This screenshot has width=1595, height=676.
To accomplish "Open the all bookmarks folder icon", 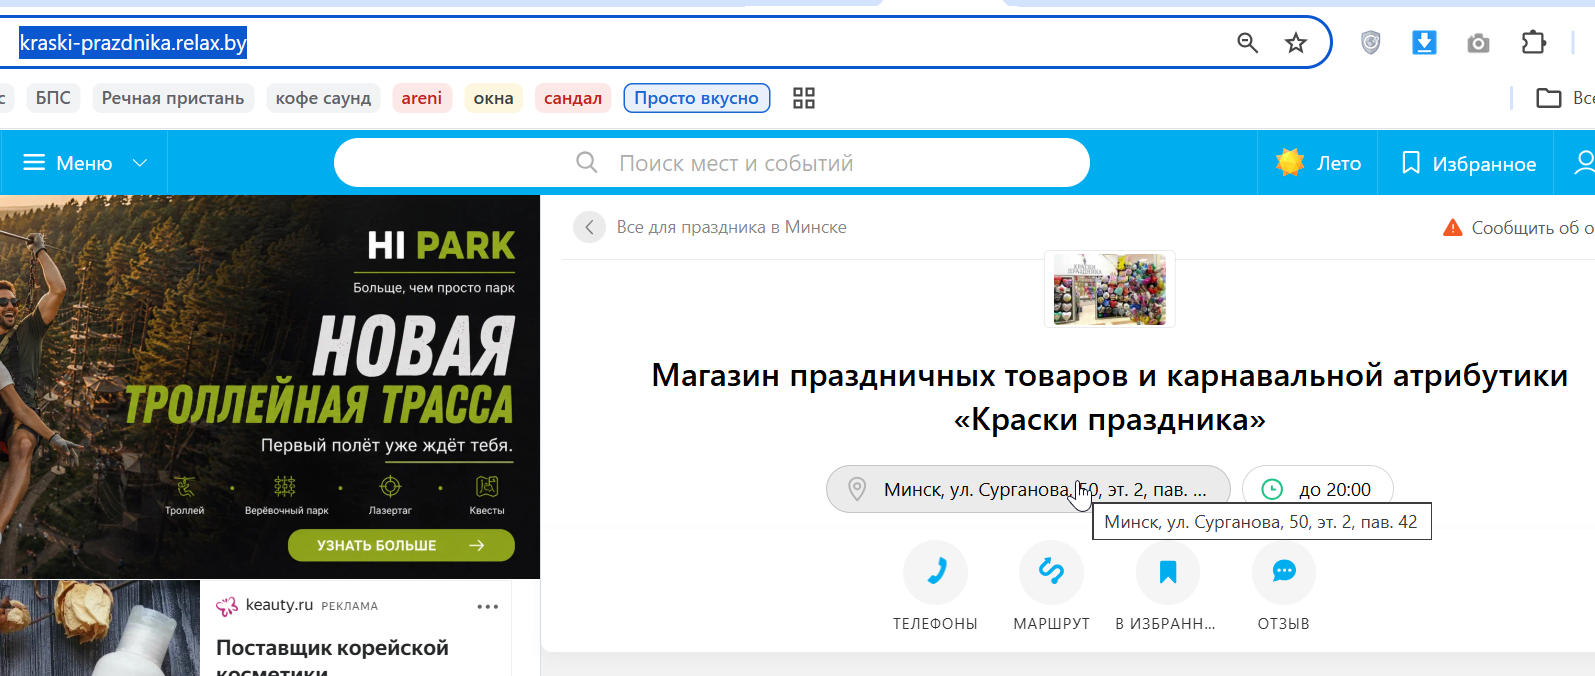I will click(x=1549, y=98).
